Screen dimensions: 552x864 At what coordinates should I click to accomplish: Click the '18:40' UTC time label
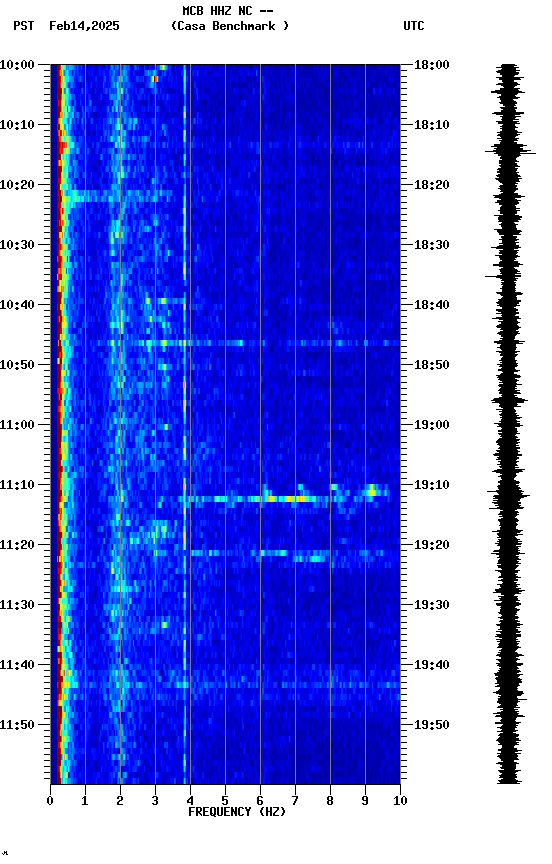(432, 305)
